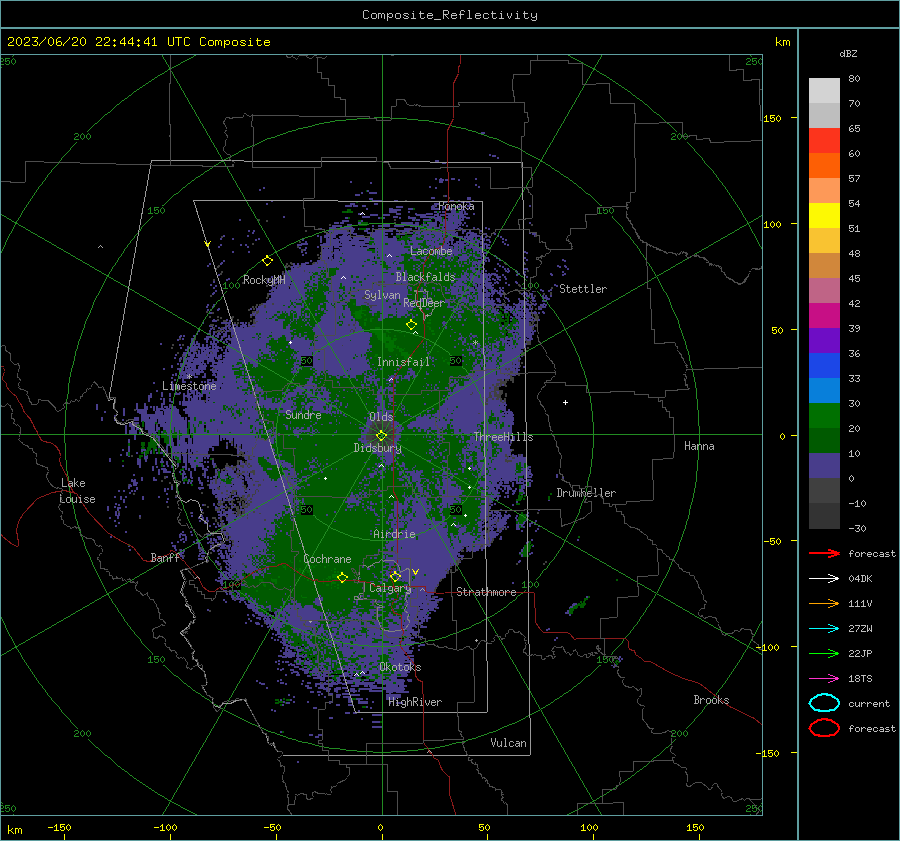Select the 10 dBZ violet swatch
Image resolution: width=900 pixels, height=841 pixels.
pos(824,466)
